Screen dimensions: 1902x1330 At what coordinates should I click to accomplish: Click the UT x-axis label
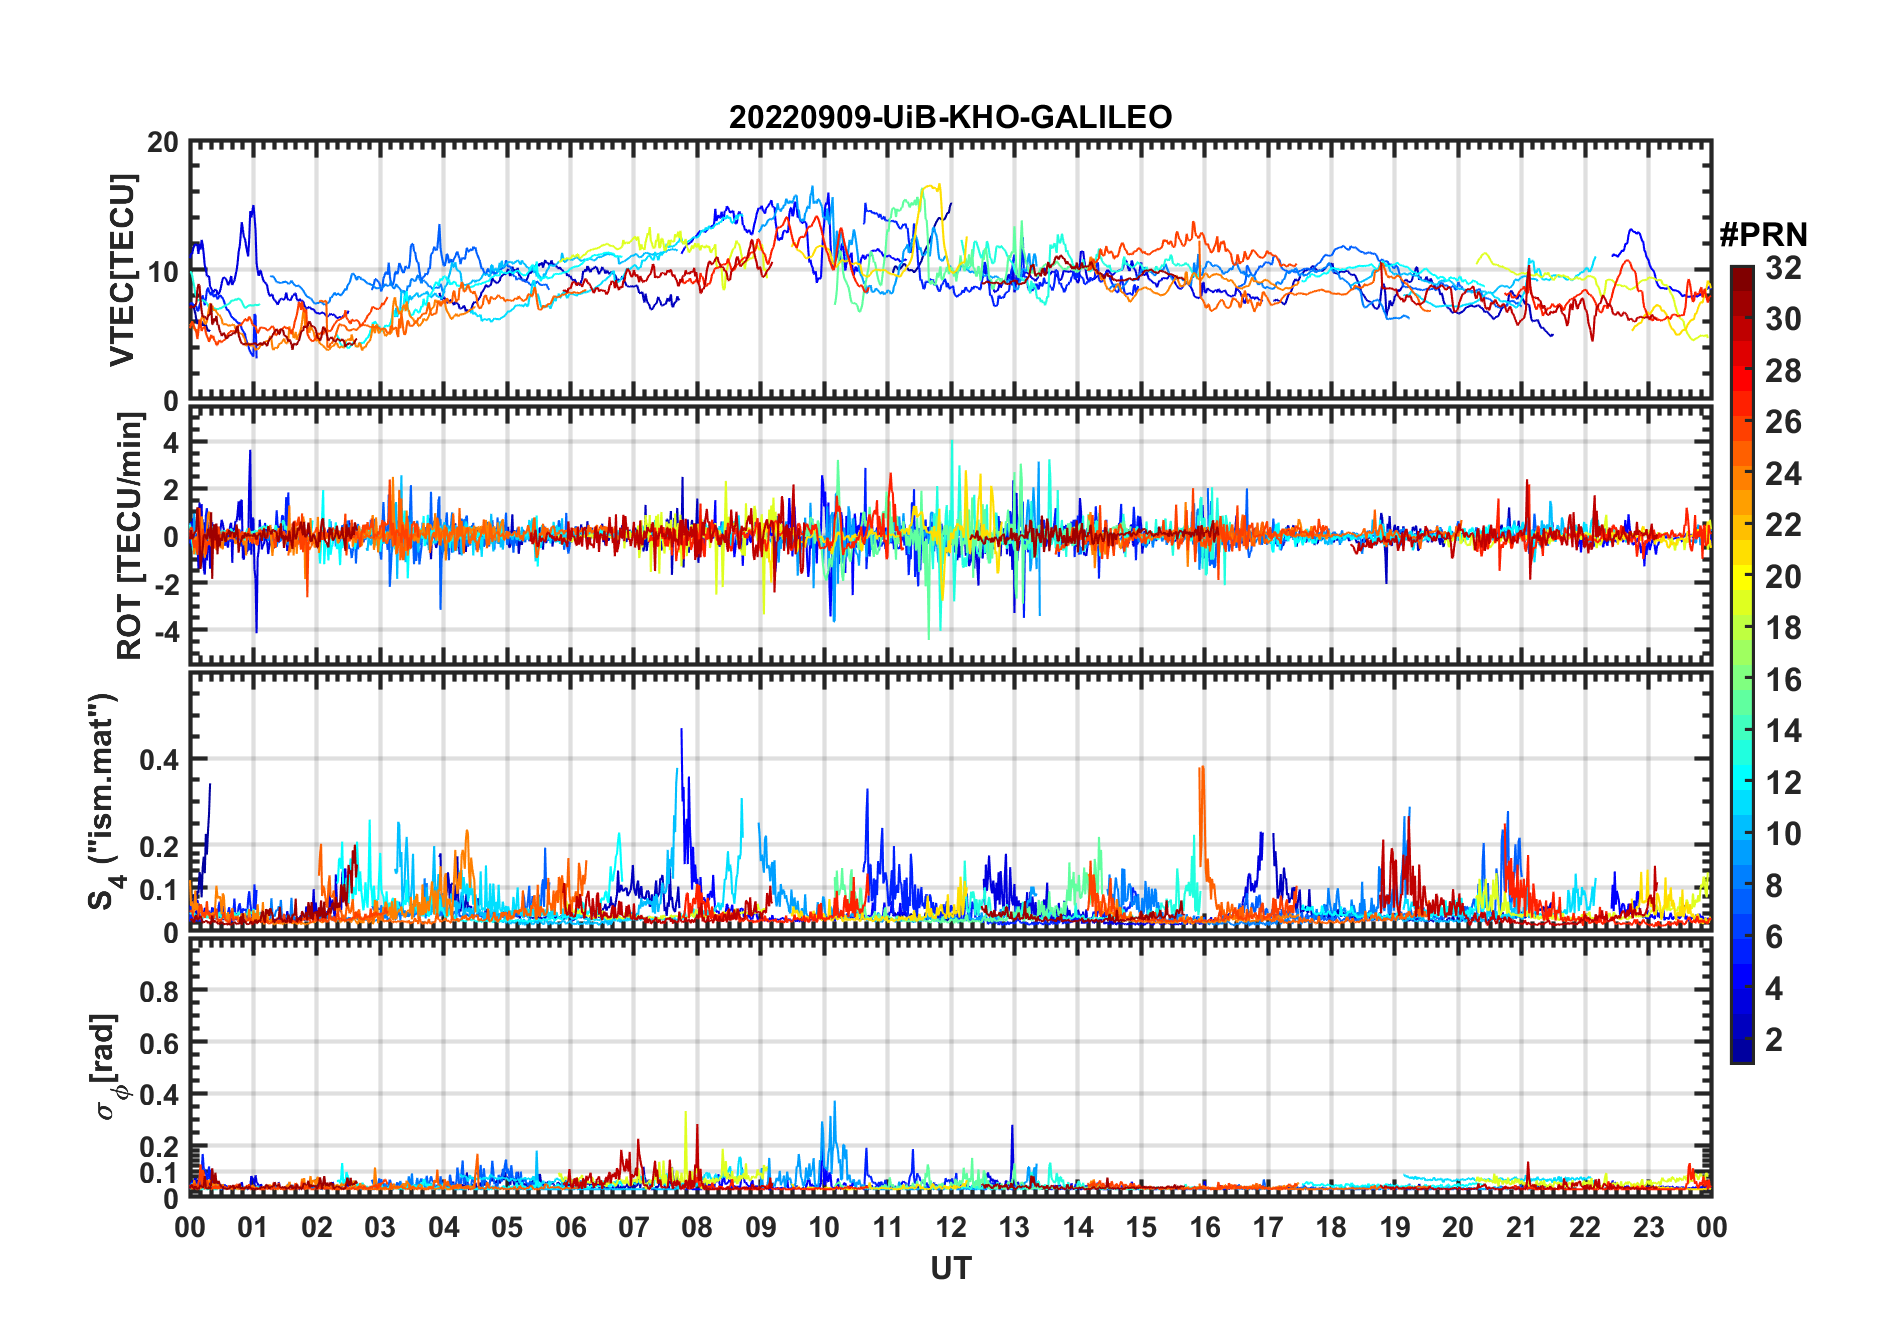[x=950, y=1268]
